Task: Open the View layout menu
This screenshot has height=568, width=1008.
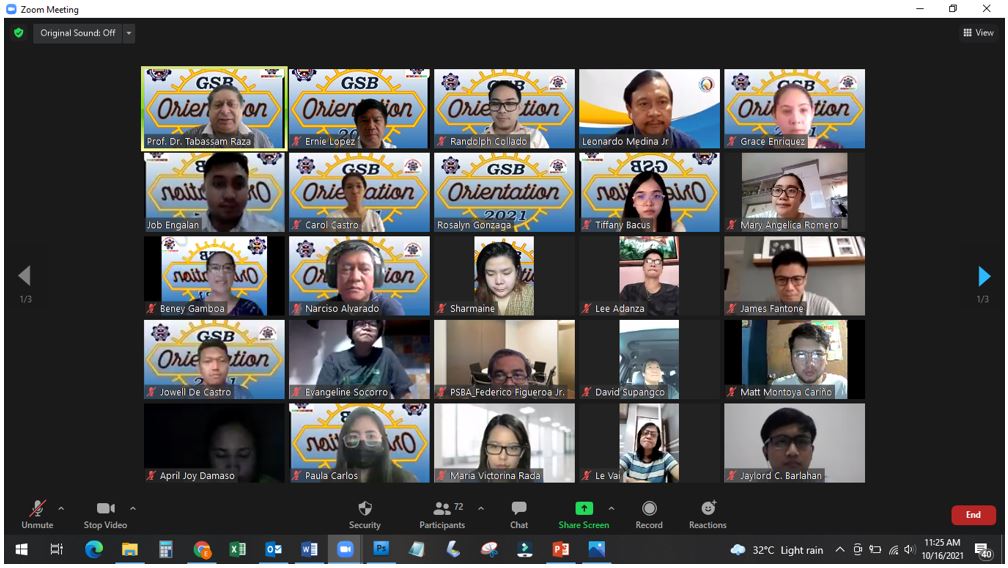Action: click(x=978, y=33)
